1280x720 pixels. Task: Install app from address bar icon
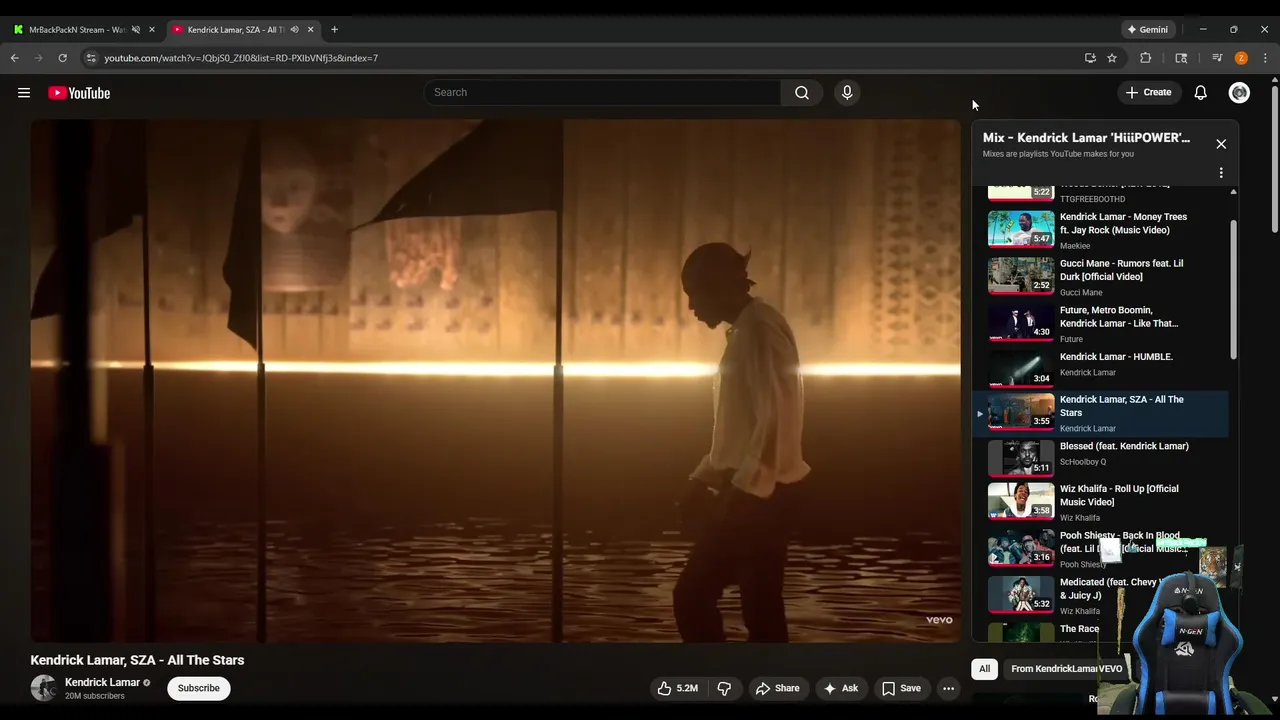click(1090, 58)
